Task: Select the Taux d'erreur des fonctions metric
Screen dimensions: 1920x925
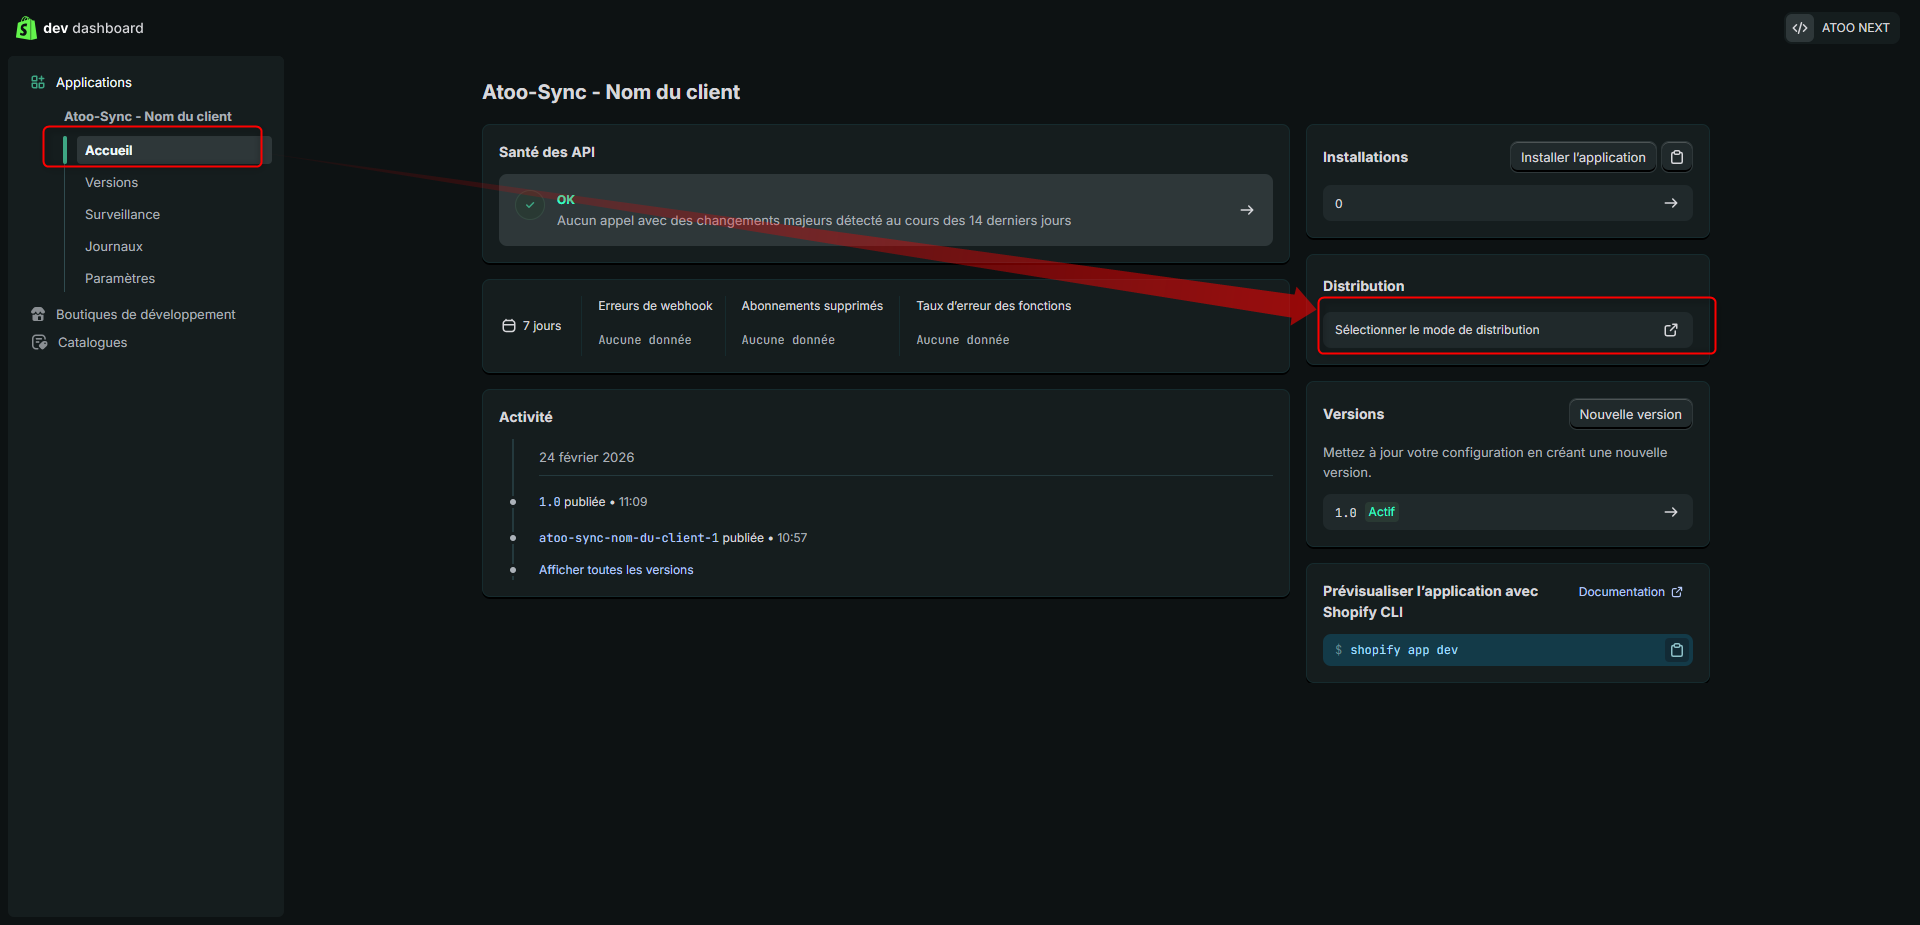Action: 993,322
